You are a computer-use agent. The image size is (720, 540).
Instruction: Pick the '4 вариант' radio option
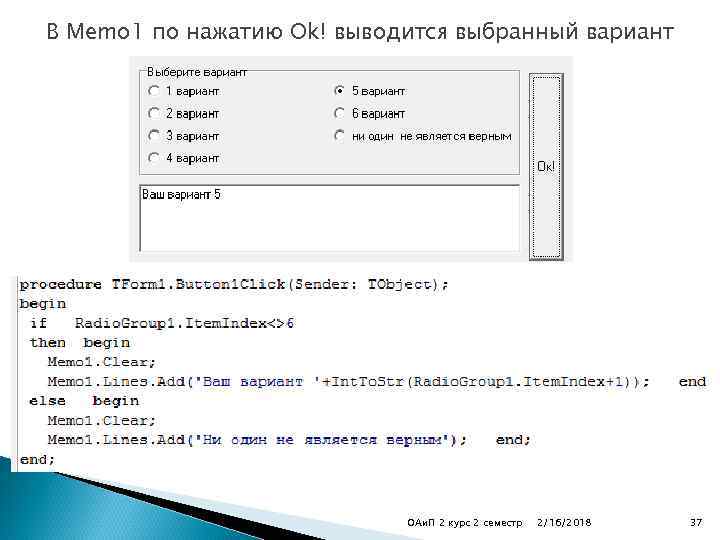click(154, 158)
